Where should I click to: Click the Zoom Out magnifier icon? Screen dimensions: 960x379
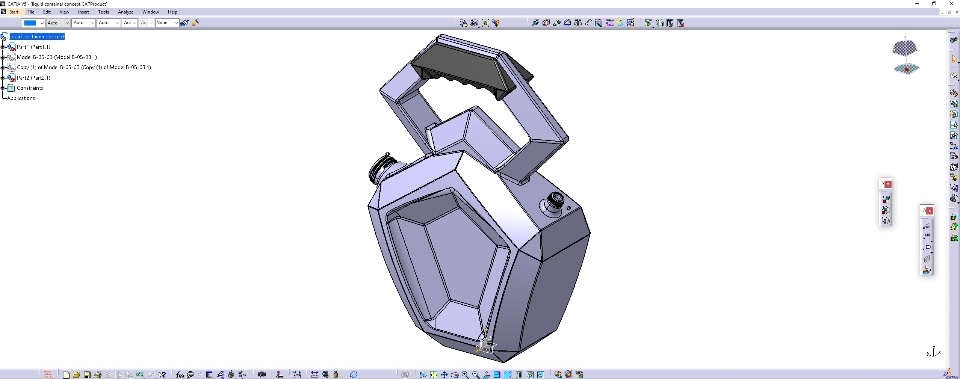[475, 374]
